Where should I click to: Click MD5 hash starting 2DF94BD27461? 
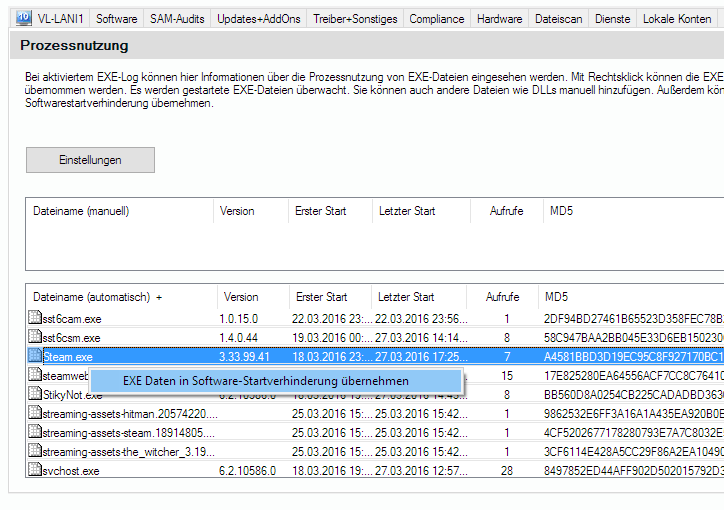pyautogui.click(x=634, y=319)
